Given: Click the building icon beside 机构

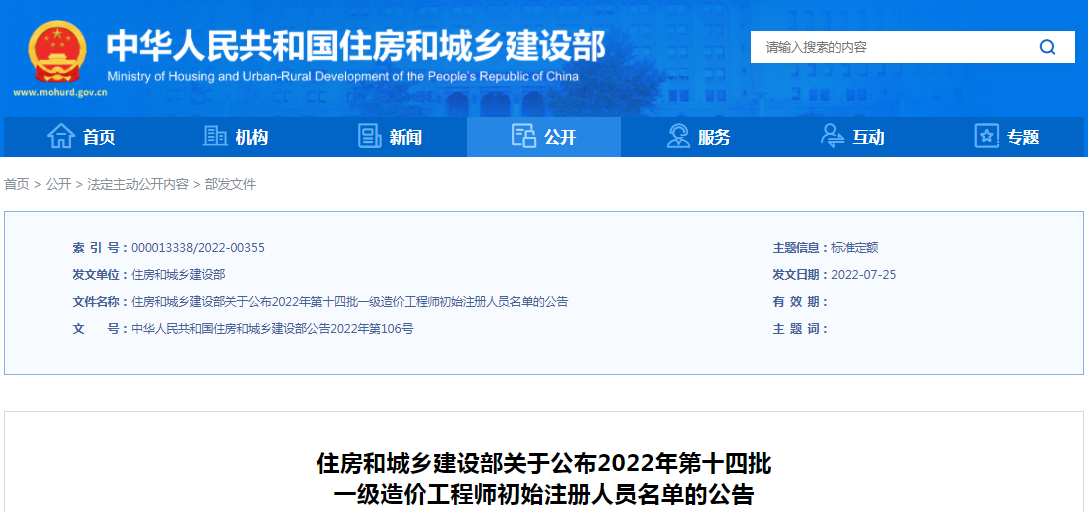Looking at the screenshot, I should click(x=215, y=136).
